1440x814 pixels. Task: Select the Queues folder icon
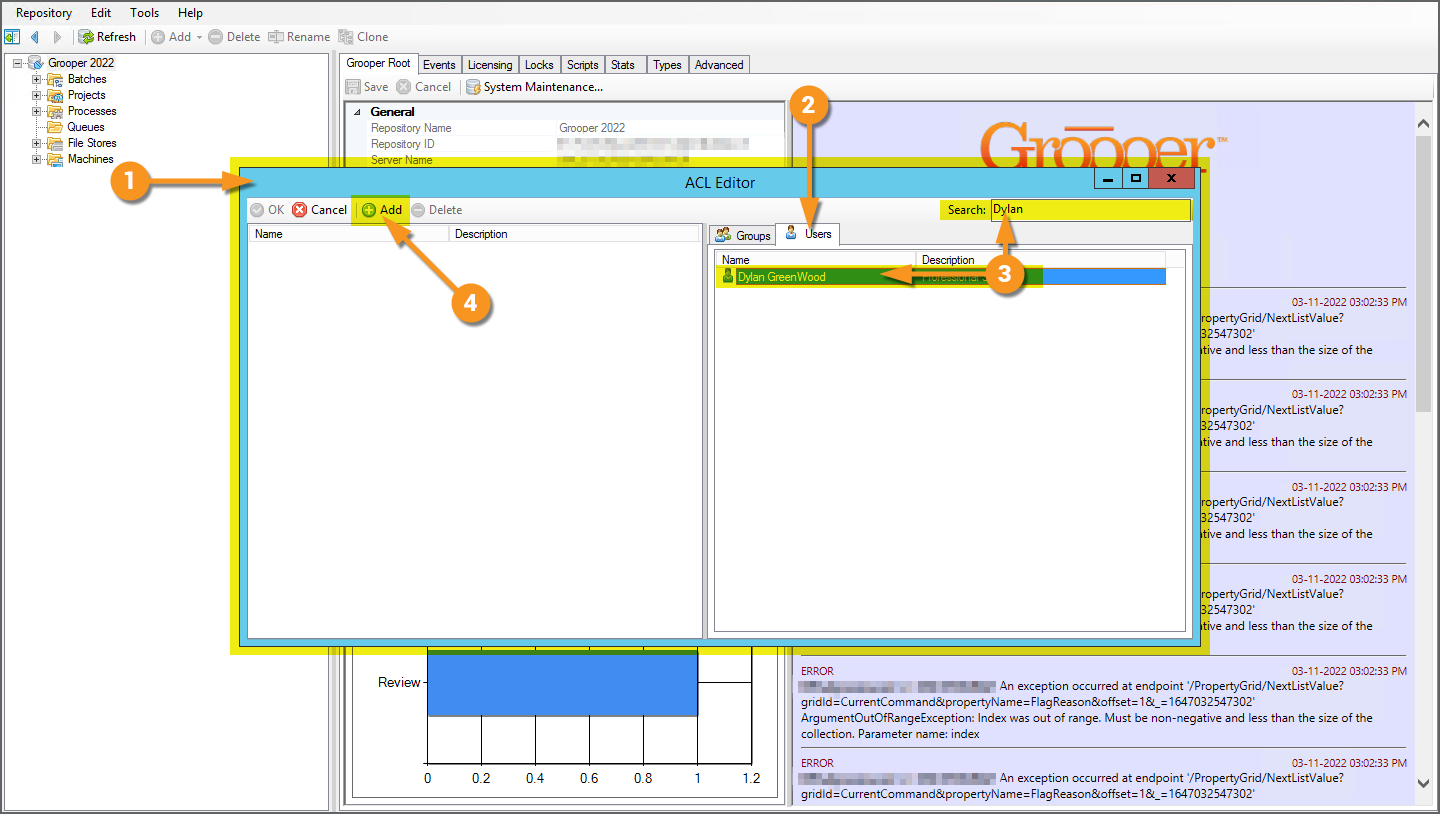click(55, 127)
